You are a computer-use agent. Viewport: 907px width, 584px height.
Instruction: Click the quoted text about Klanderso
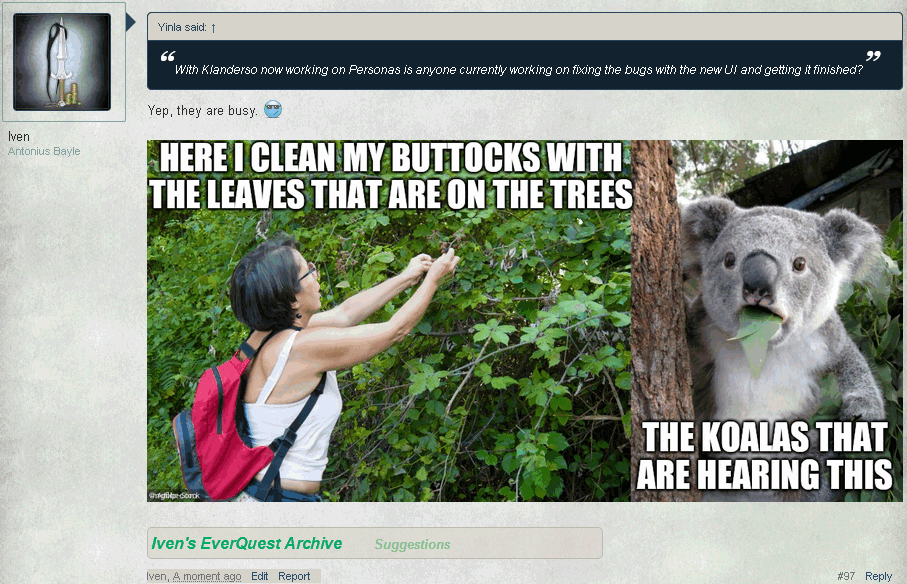(x=518, y=70)
